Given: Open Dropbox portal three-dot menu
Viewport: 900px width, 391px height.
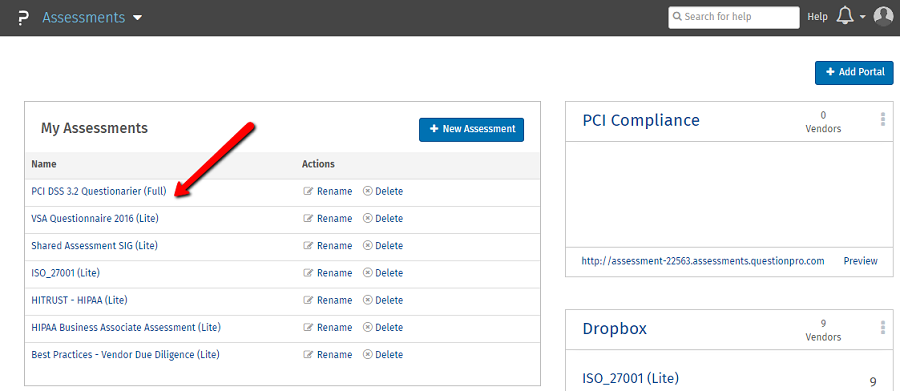Looking at the screenshot, I should (x=883, y=327).
